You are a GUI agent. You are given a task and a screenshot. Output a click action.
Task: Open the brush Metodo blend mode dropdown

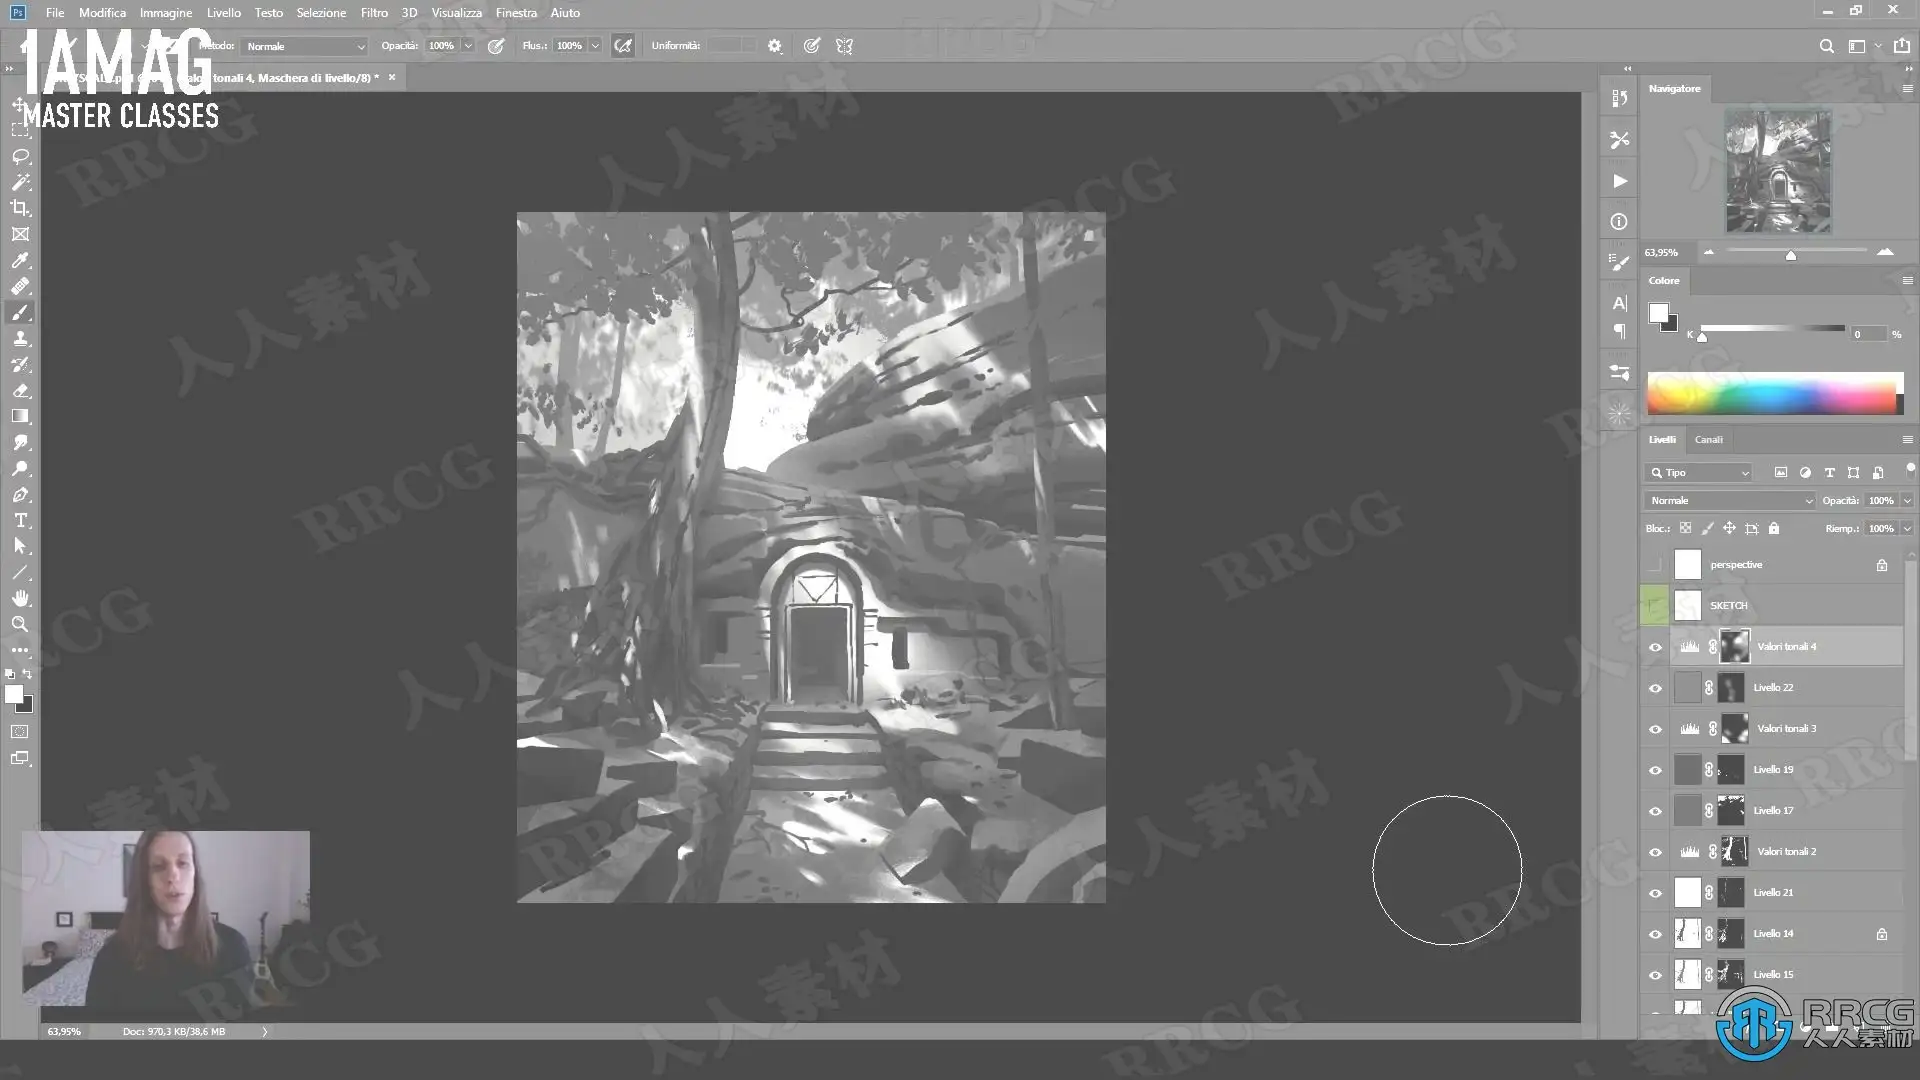[305, 46]
